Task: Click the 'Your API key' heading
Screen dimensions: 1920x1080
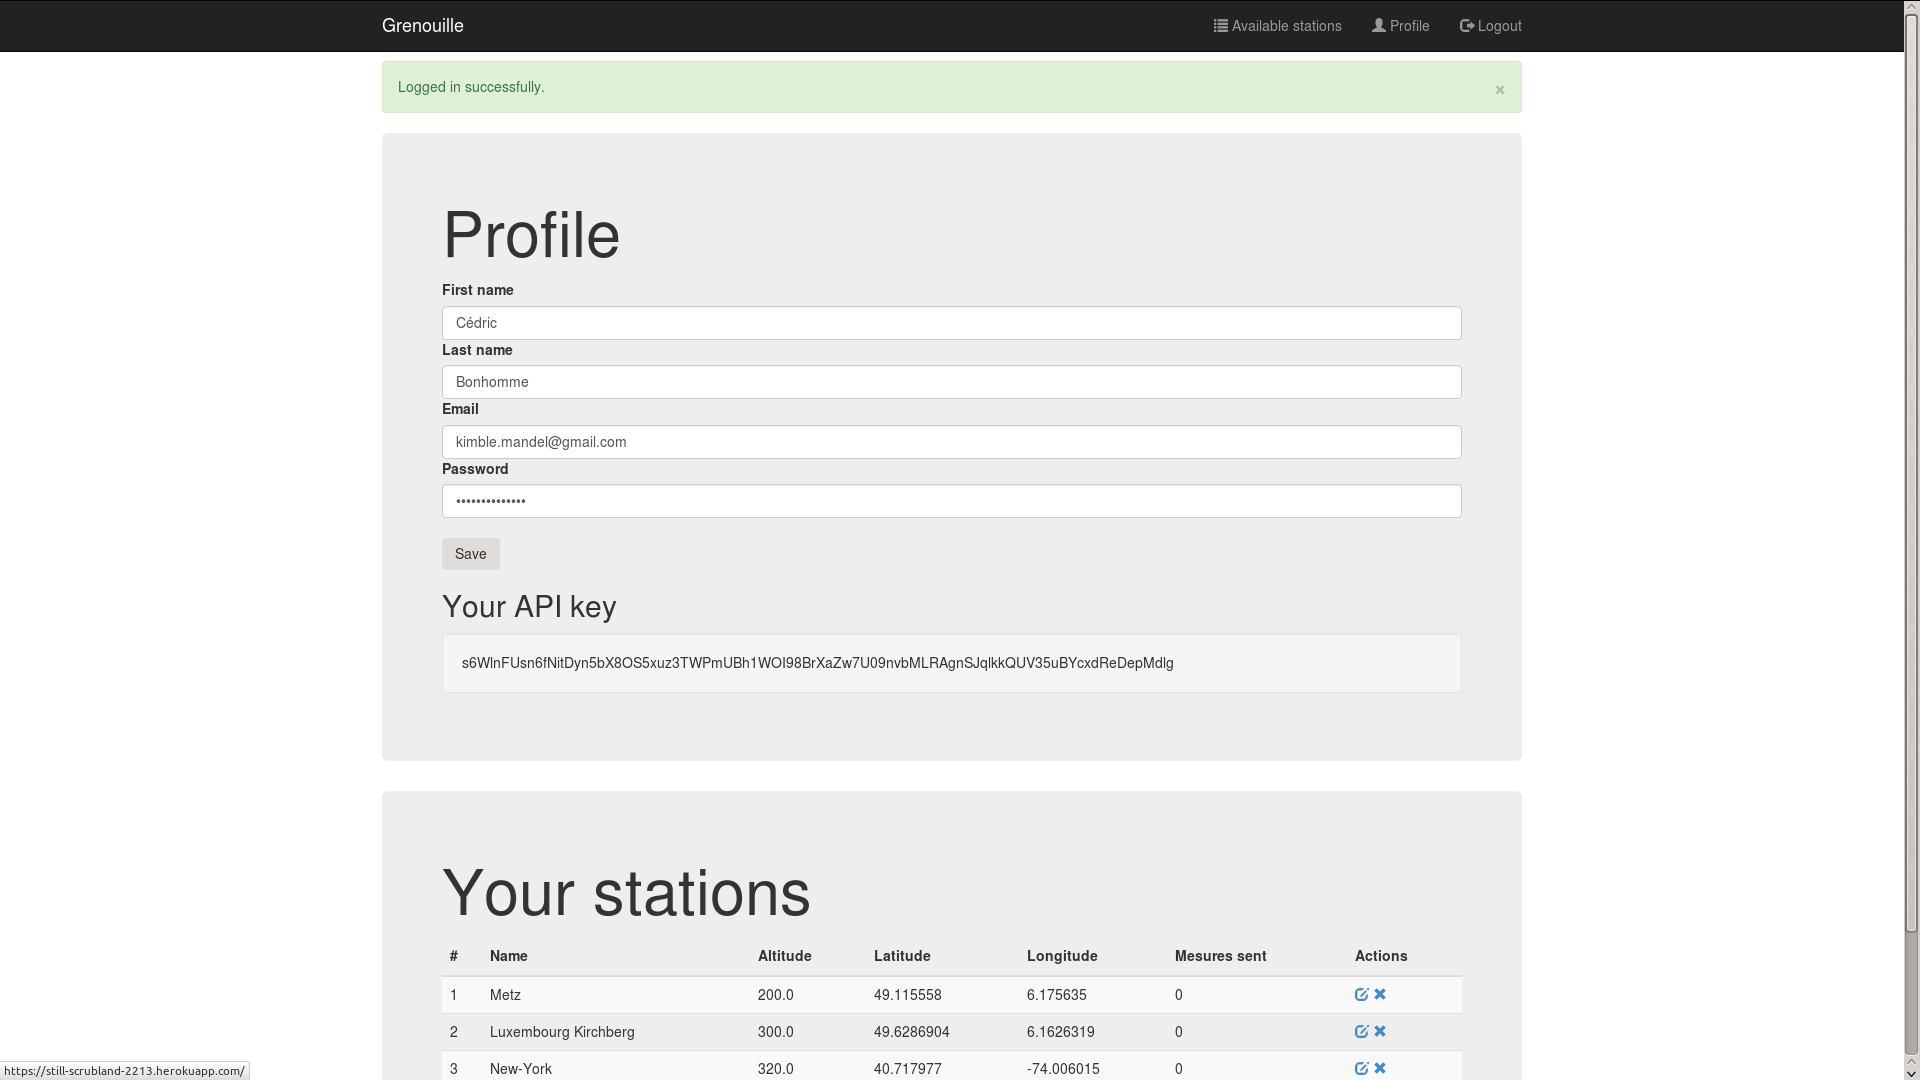Action: [x=529, y=607]
